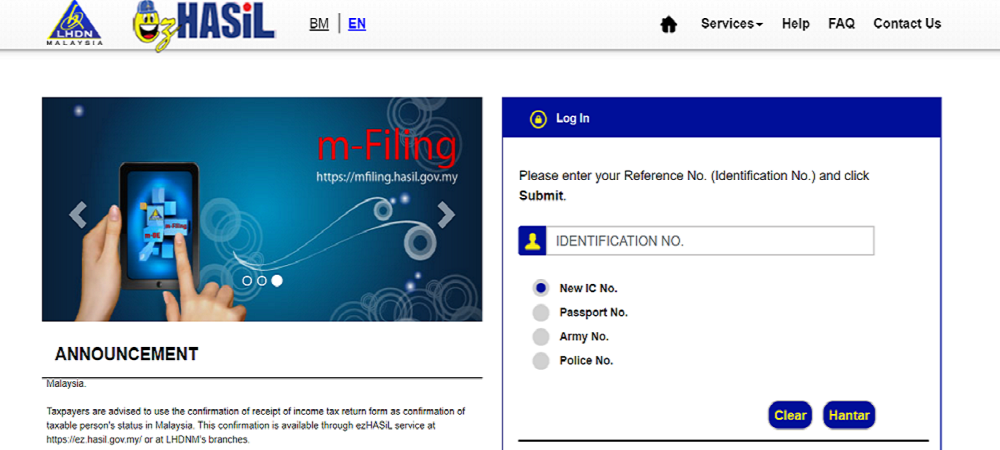This screenshot has width=1000, height=450.
Task: Select the Passport No. radio button
Action: point(541,312)
